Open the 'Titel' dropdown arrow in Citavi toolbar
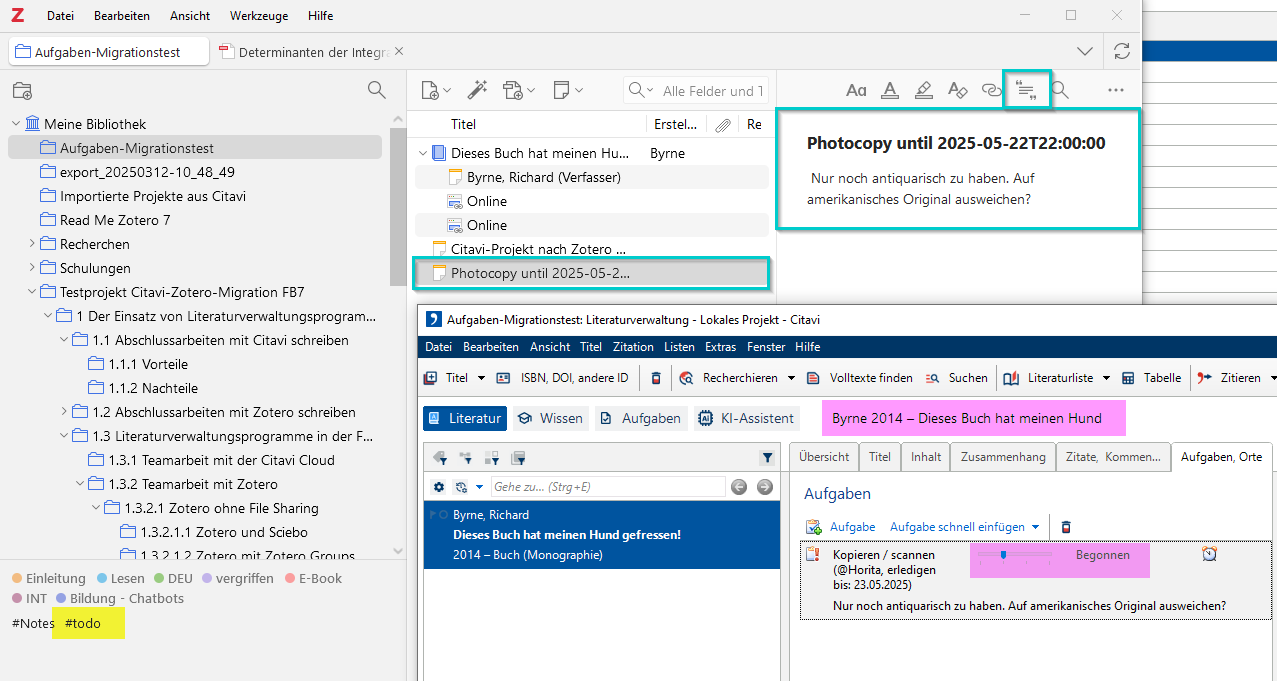 pos(481,378)
